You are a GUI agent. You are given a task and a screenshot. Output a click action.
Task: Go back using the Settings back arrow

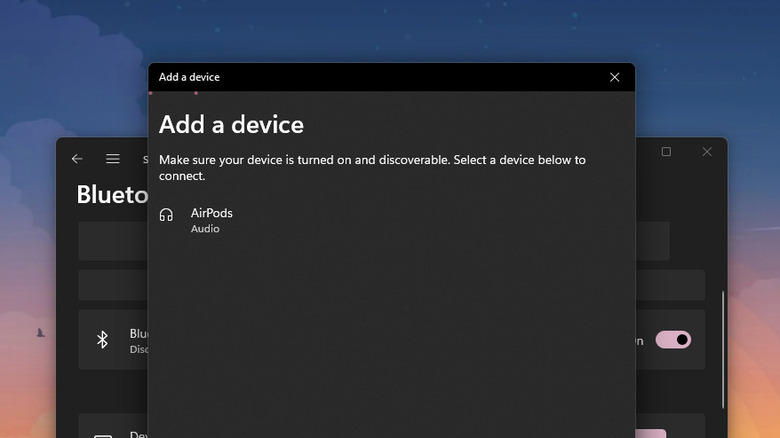tap(77, 159)
